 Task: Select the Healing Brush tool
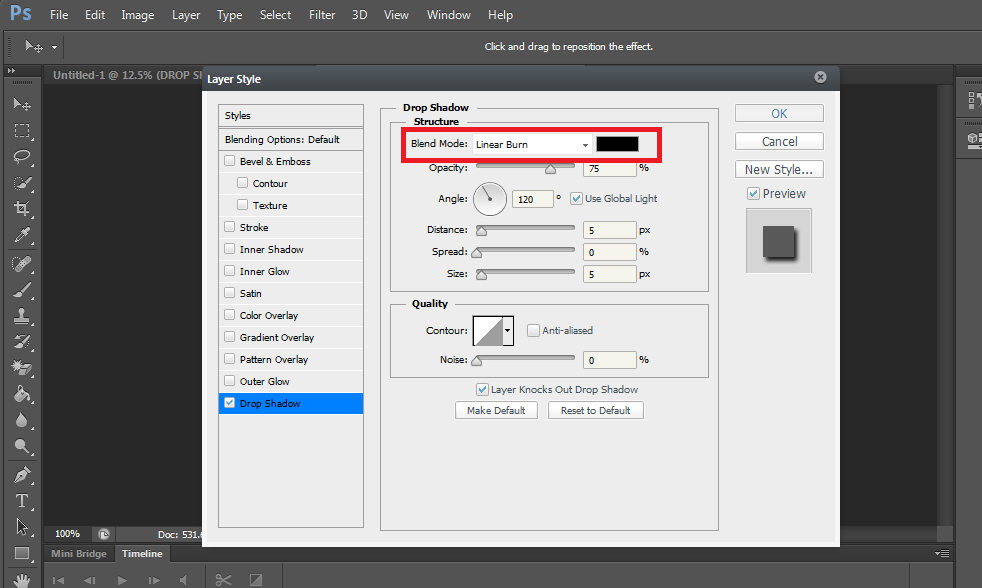(x=22, y=264)
